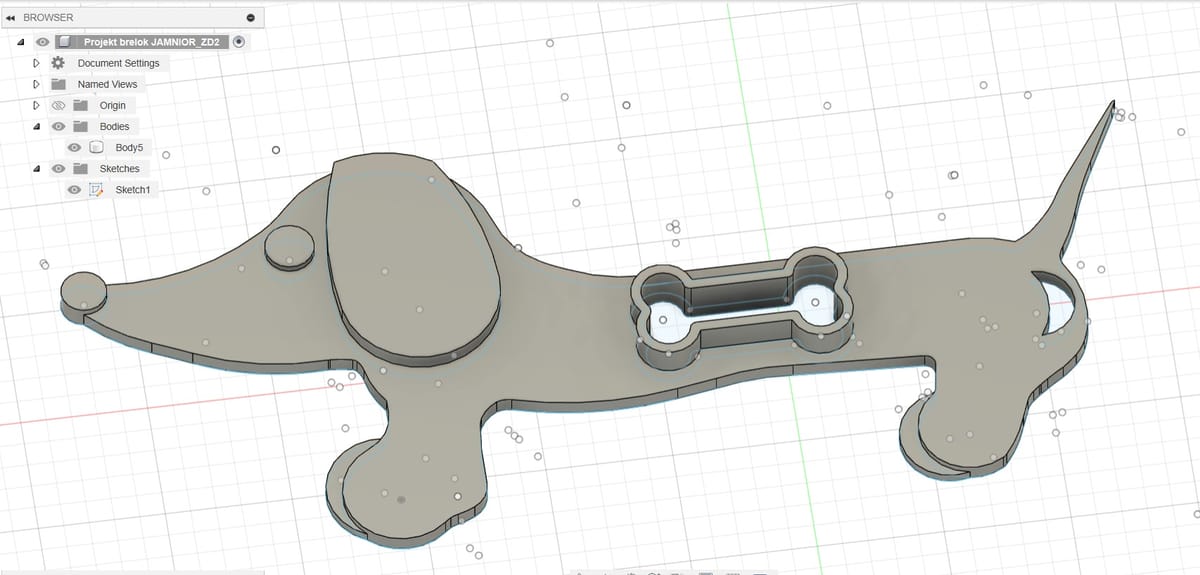This screenshot has width=1200, height=575.
Task: Toggle visibility of Projekt brelok JAMNIOR_ZD2 component
Action: tap(42, 42)
